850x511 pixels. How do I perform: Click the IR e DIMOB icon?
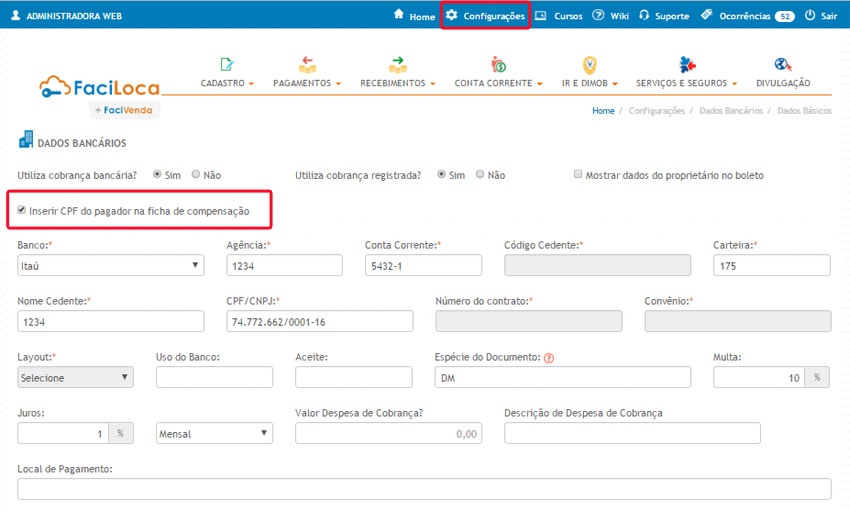pyautogui.click(x=589, y=65)
